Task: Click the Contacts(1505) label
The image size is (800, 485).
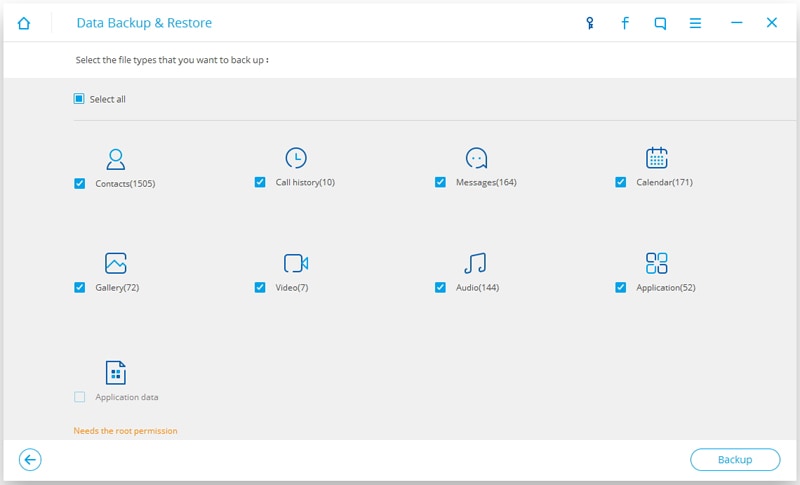Action: (x=125, y=184)
